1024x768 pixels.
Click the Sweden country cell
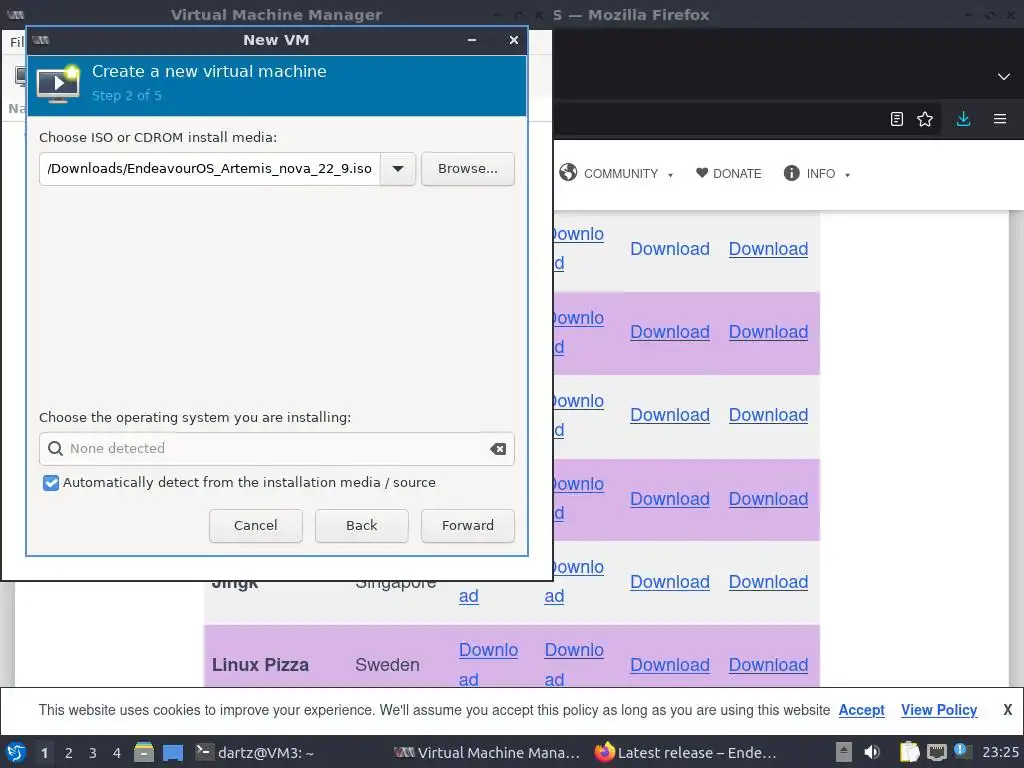(x=387, y=665)
